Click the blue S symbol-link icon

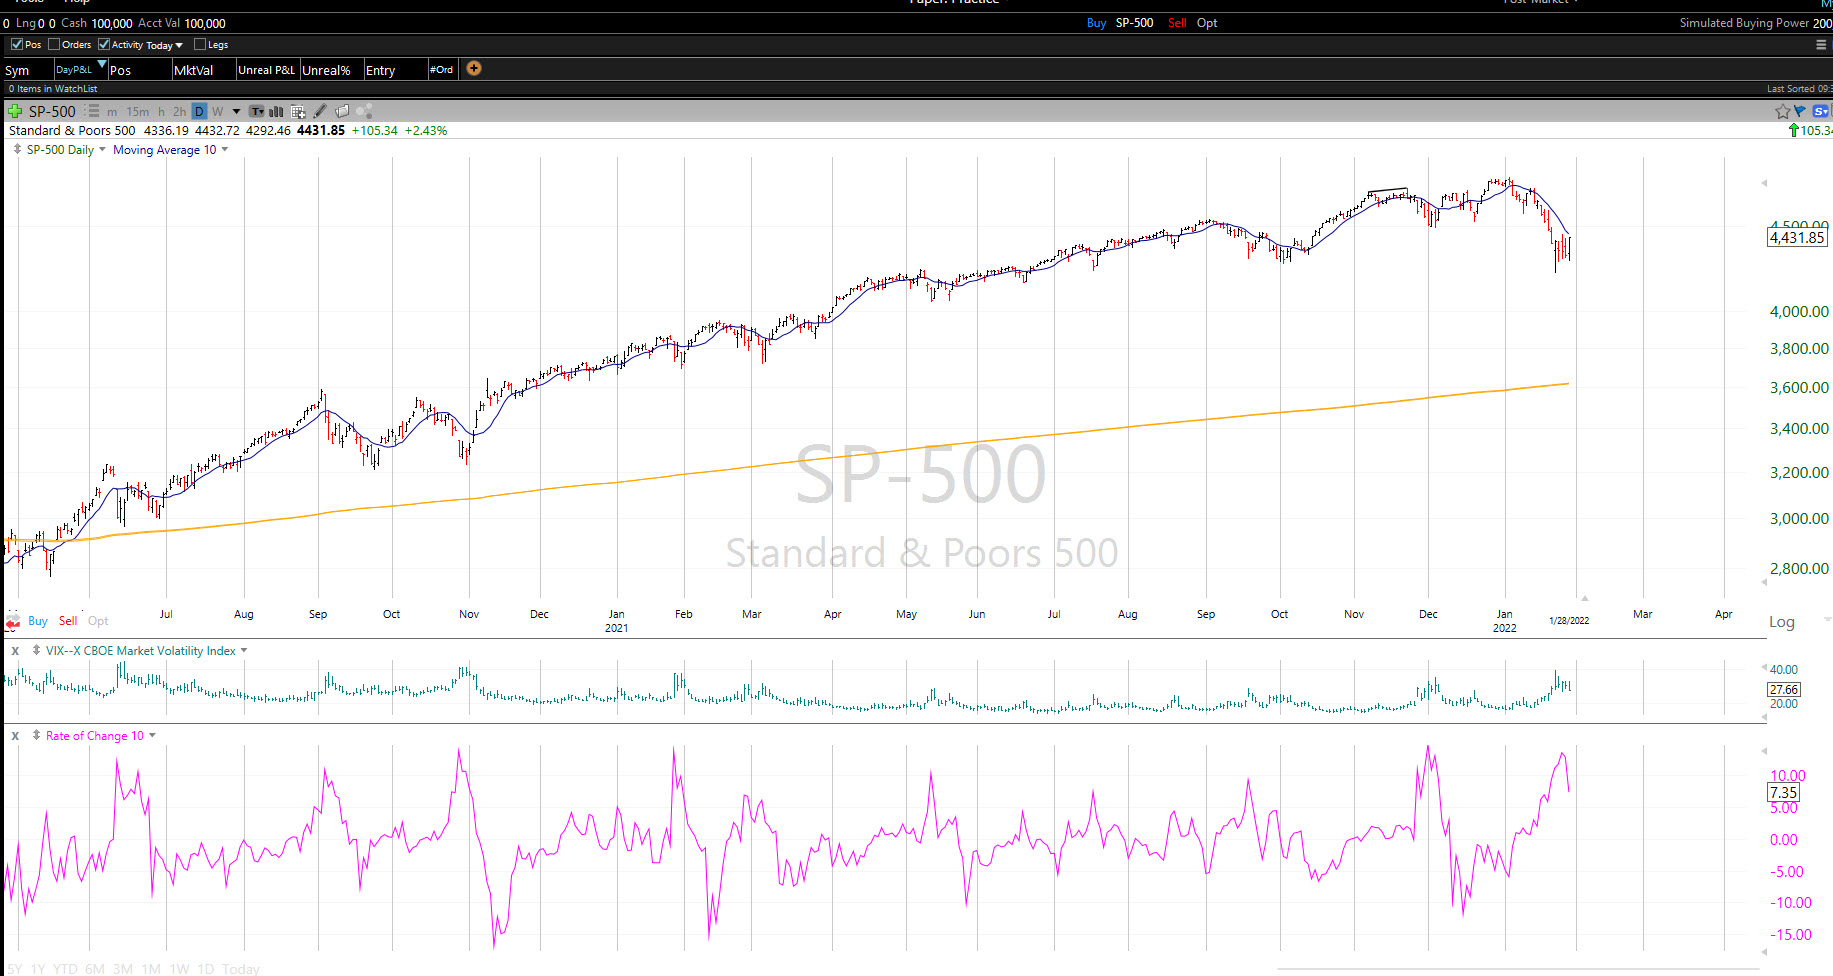(x=1820, y=111)
